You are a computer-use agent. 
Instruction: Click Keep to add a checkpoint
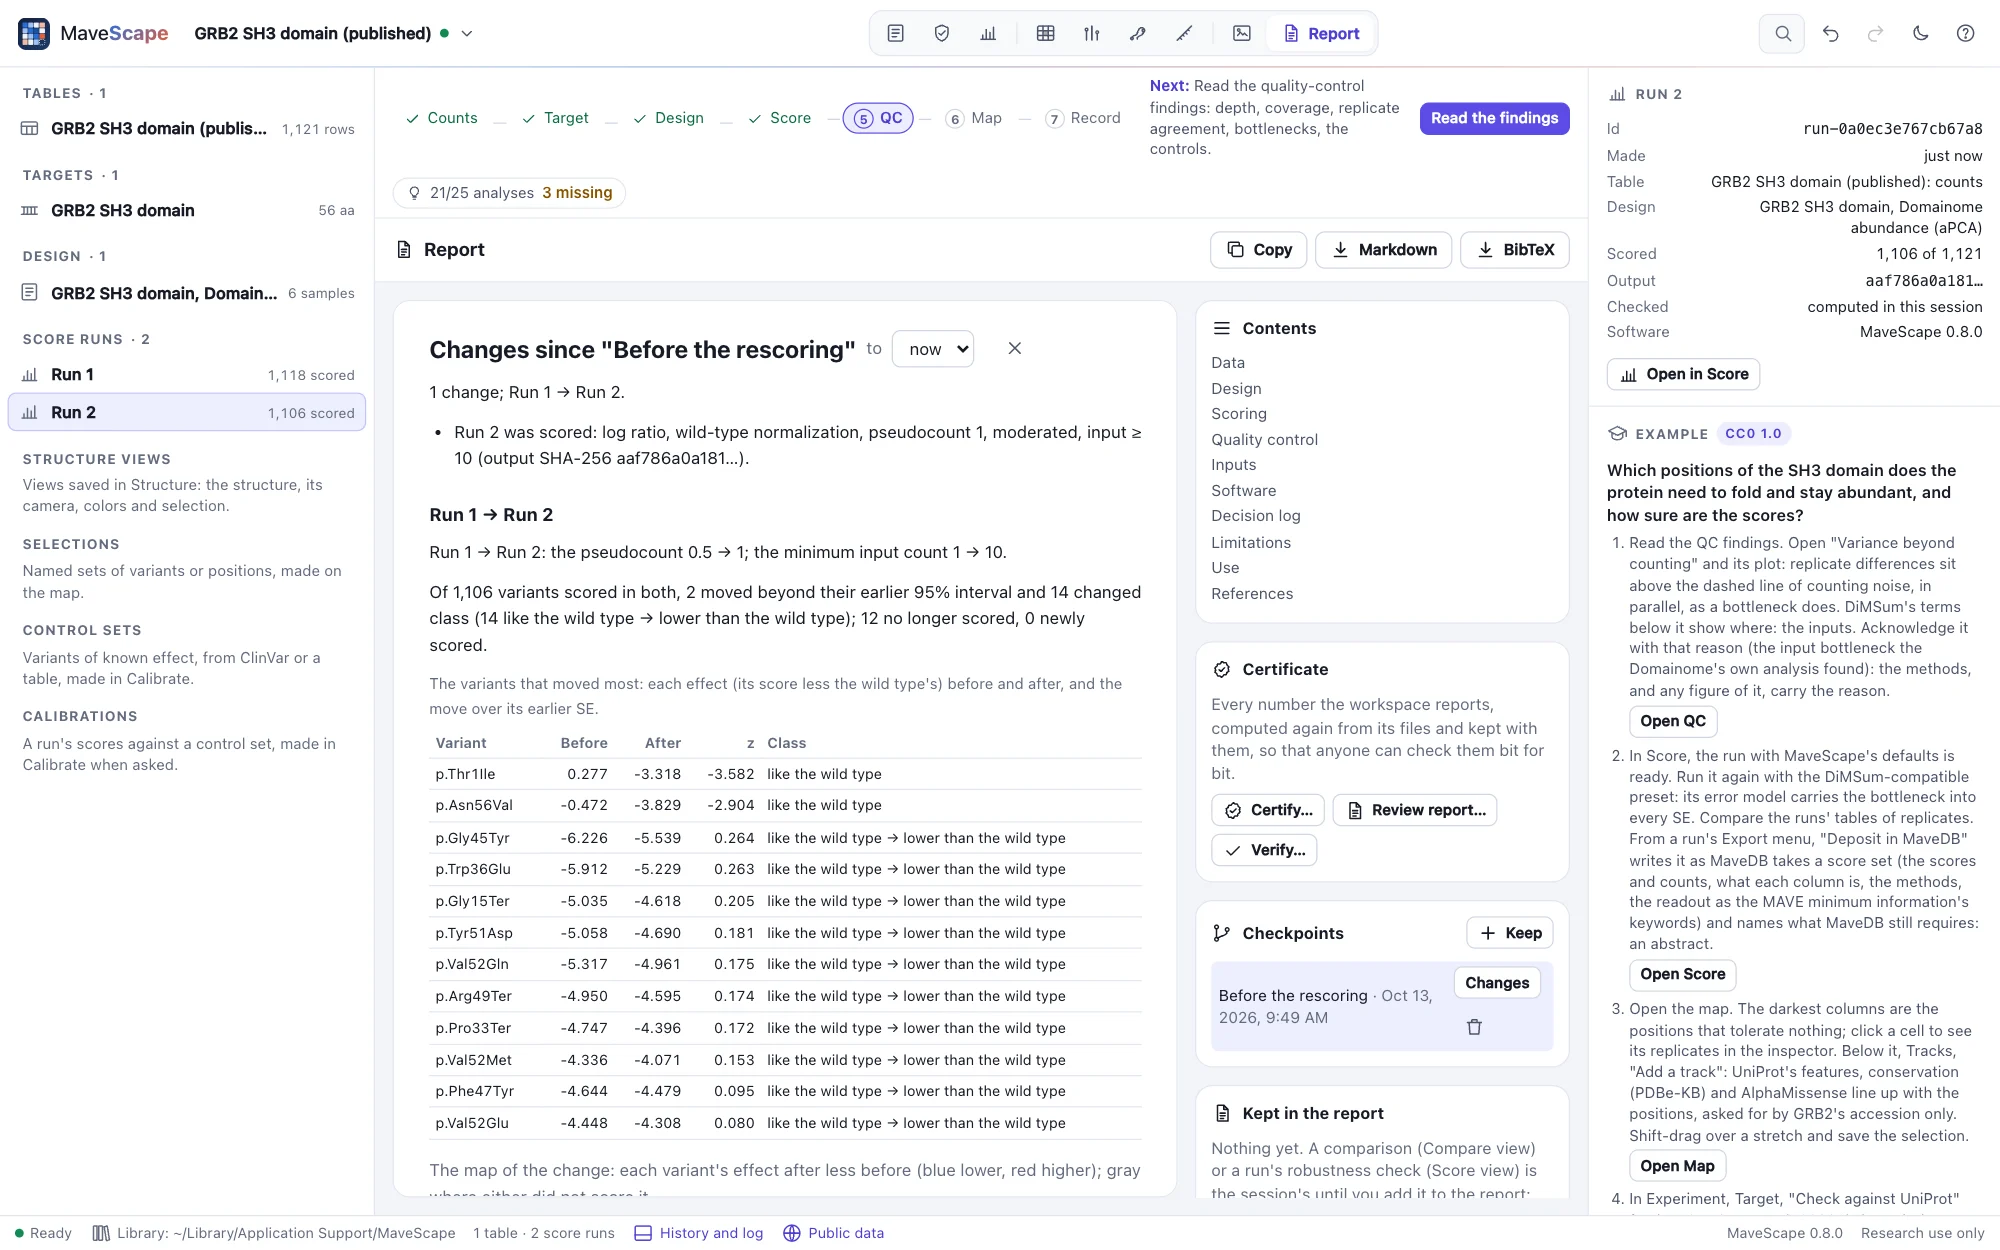click(1510, 933)
